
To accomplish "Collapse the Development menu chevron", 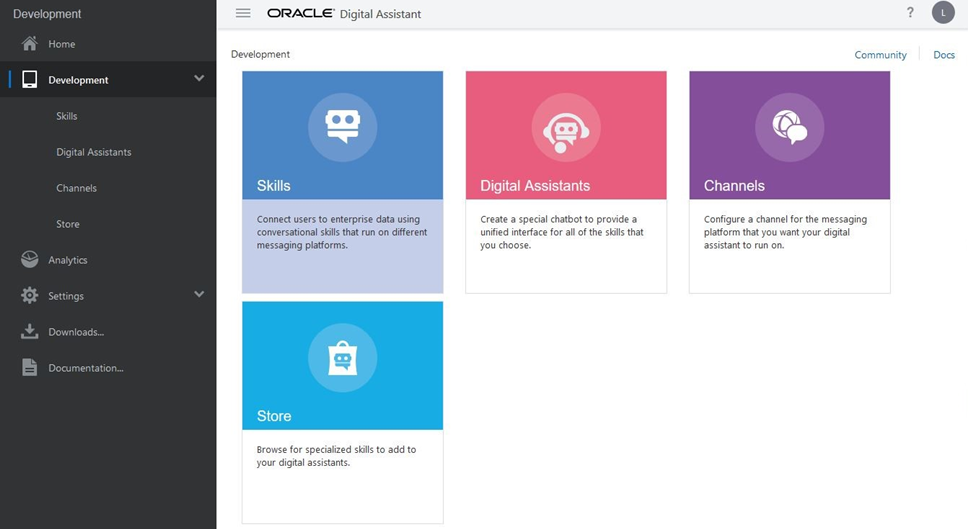I will coord(199,78).
